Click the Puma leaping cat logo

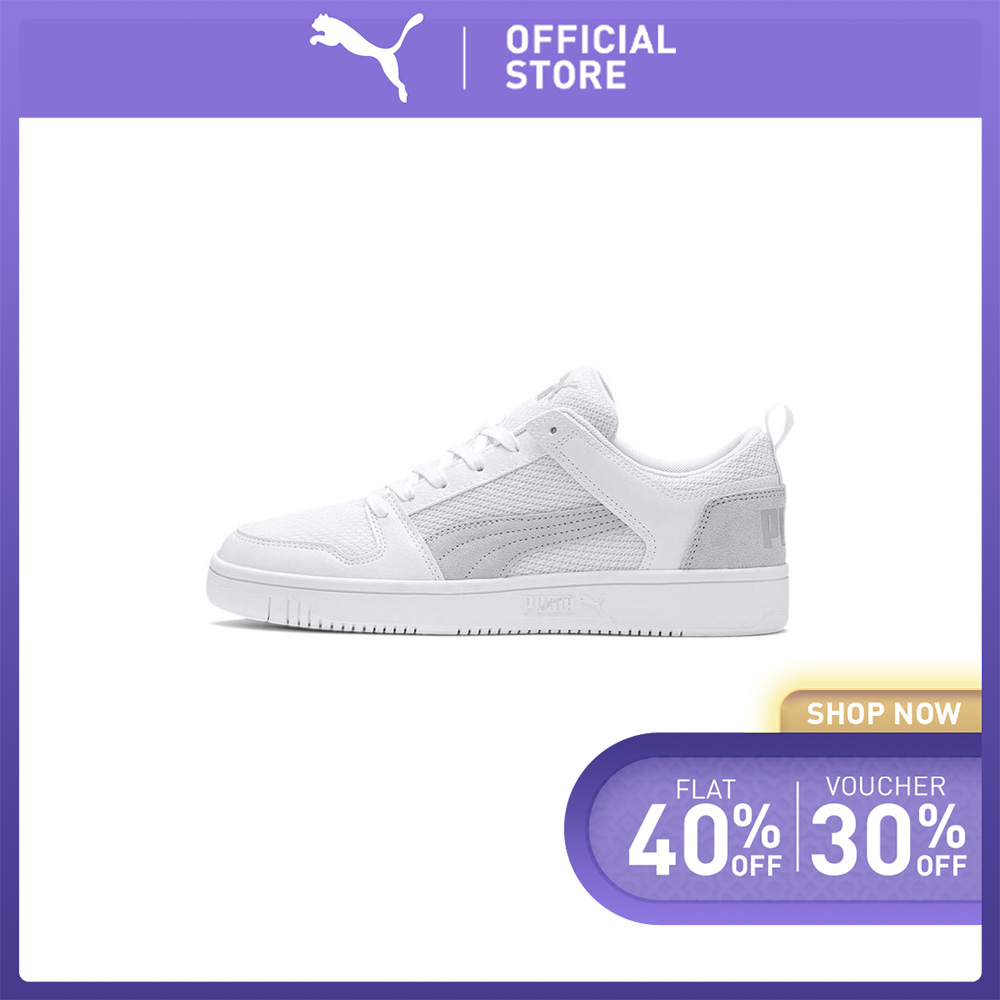click(x=367, y=56)
